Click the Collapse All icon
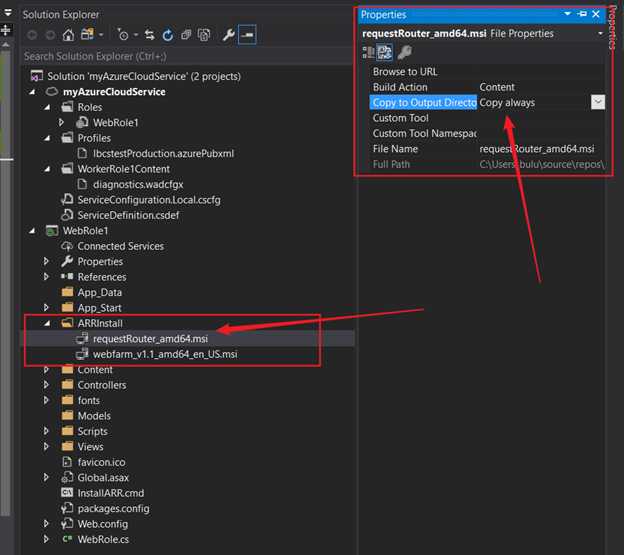 (186, 35)
